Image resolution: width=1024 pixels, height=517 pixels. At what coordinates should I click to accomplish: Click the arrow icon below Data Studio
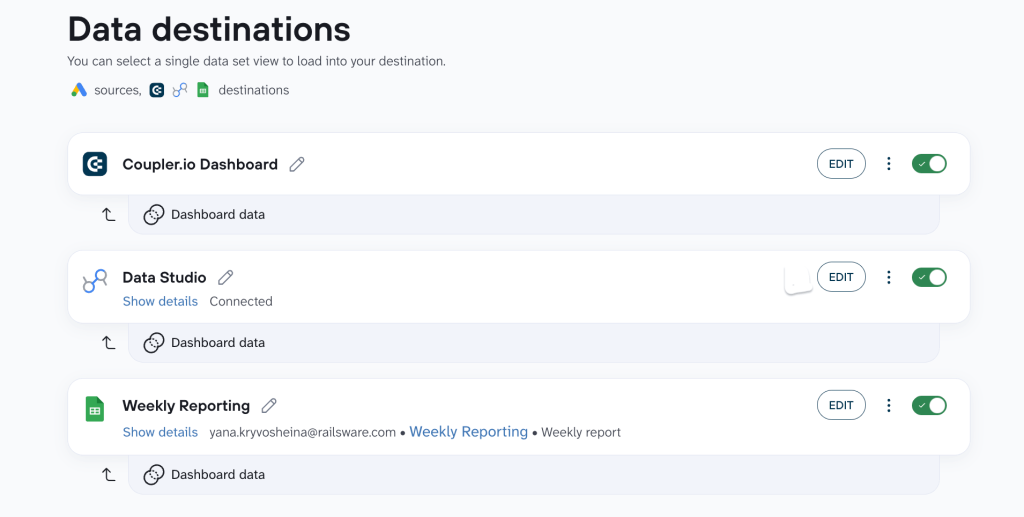pyautogui.click(x=108, y=342)
